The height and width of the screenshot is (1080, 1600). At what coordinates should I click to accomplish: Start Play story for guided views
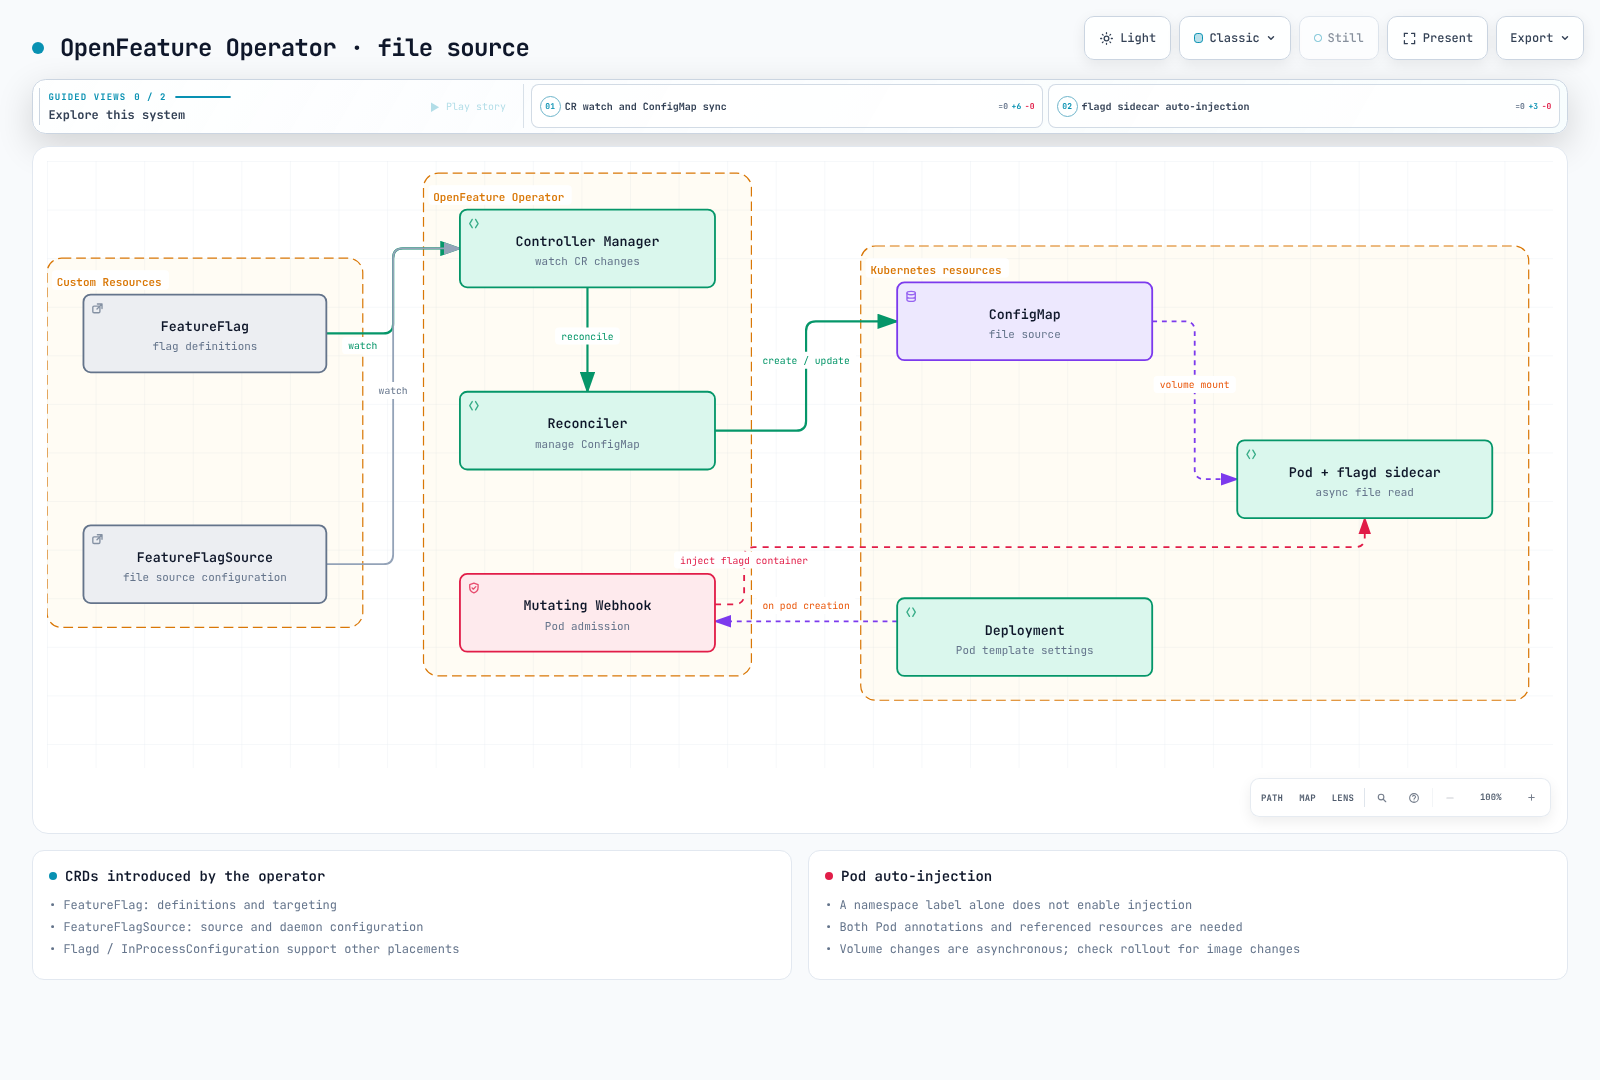pos(468,107)
